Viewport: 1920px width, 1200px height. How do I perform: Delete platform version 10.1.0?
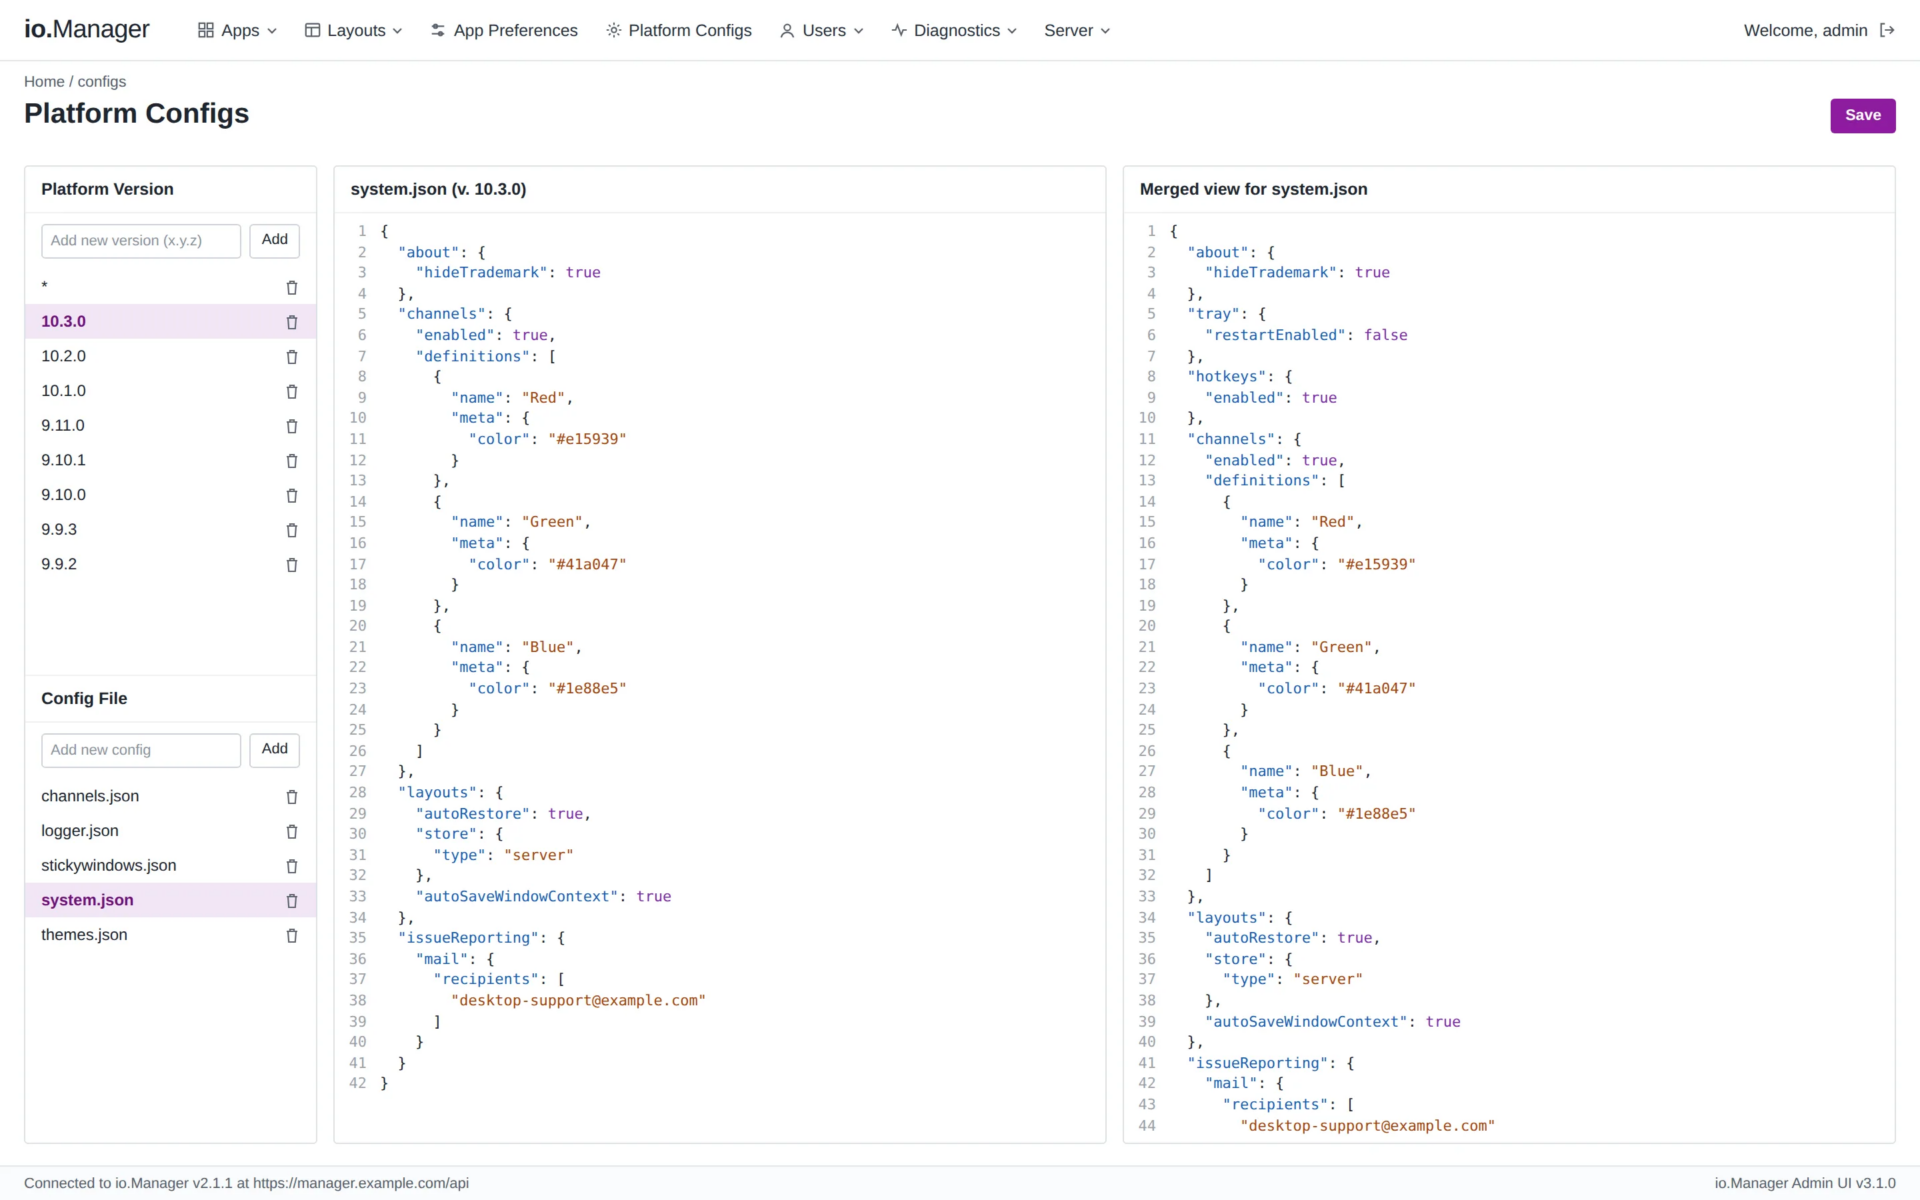click(292, 392)
